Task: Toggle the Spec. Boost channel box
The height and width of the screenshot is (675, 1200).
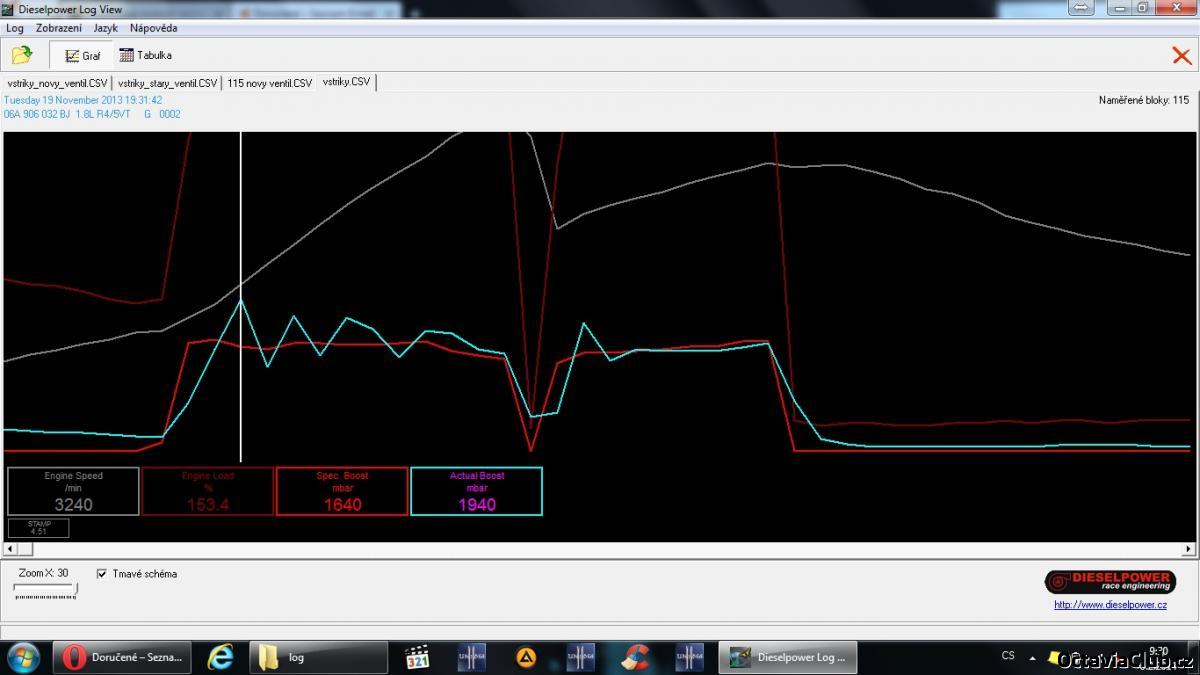Action: [342, 491]
